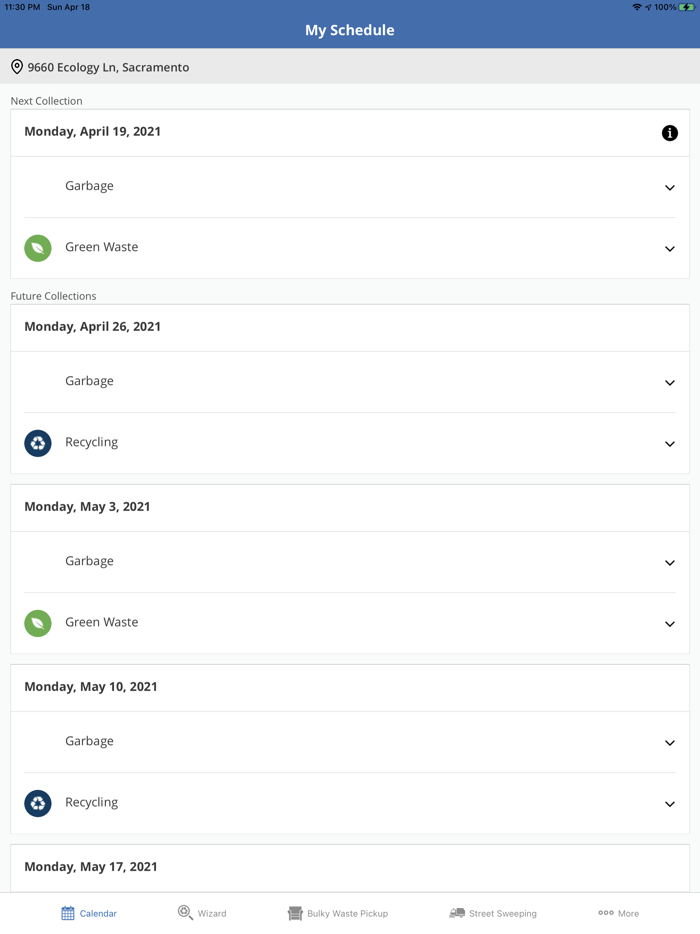The width and height of the screenshot is (700, 934).
Task: Tap the location pin icon beside the address
Action: [x=17, y=67]
